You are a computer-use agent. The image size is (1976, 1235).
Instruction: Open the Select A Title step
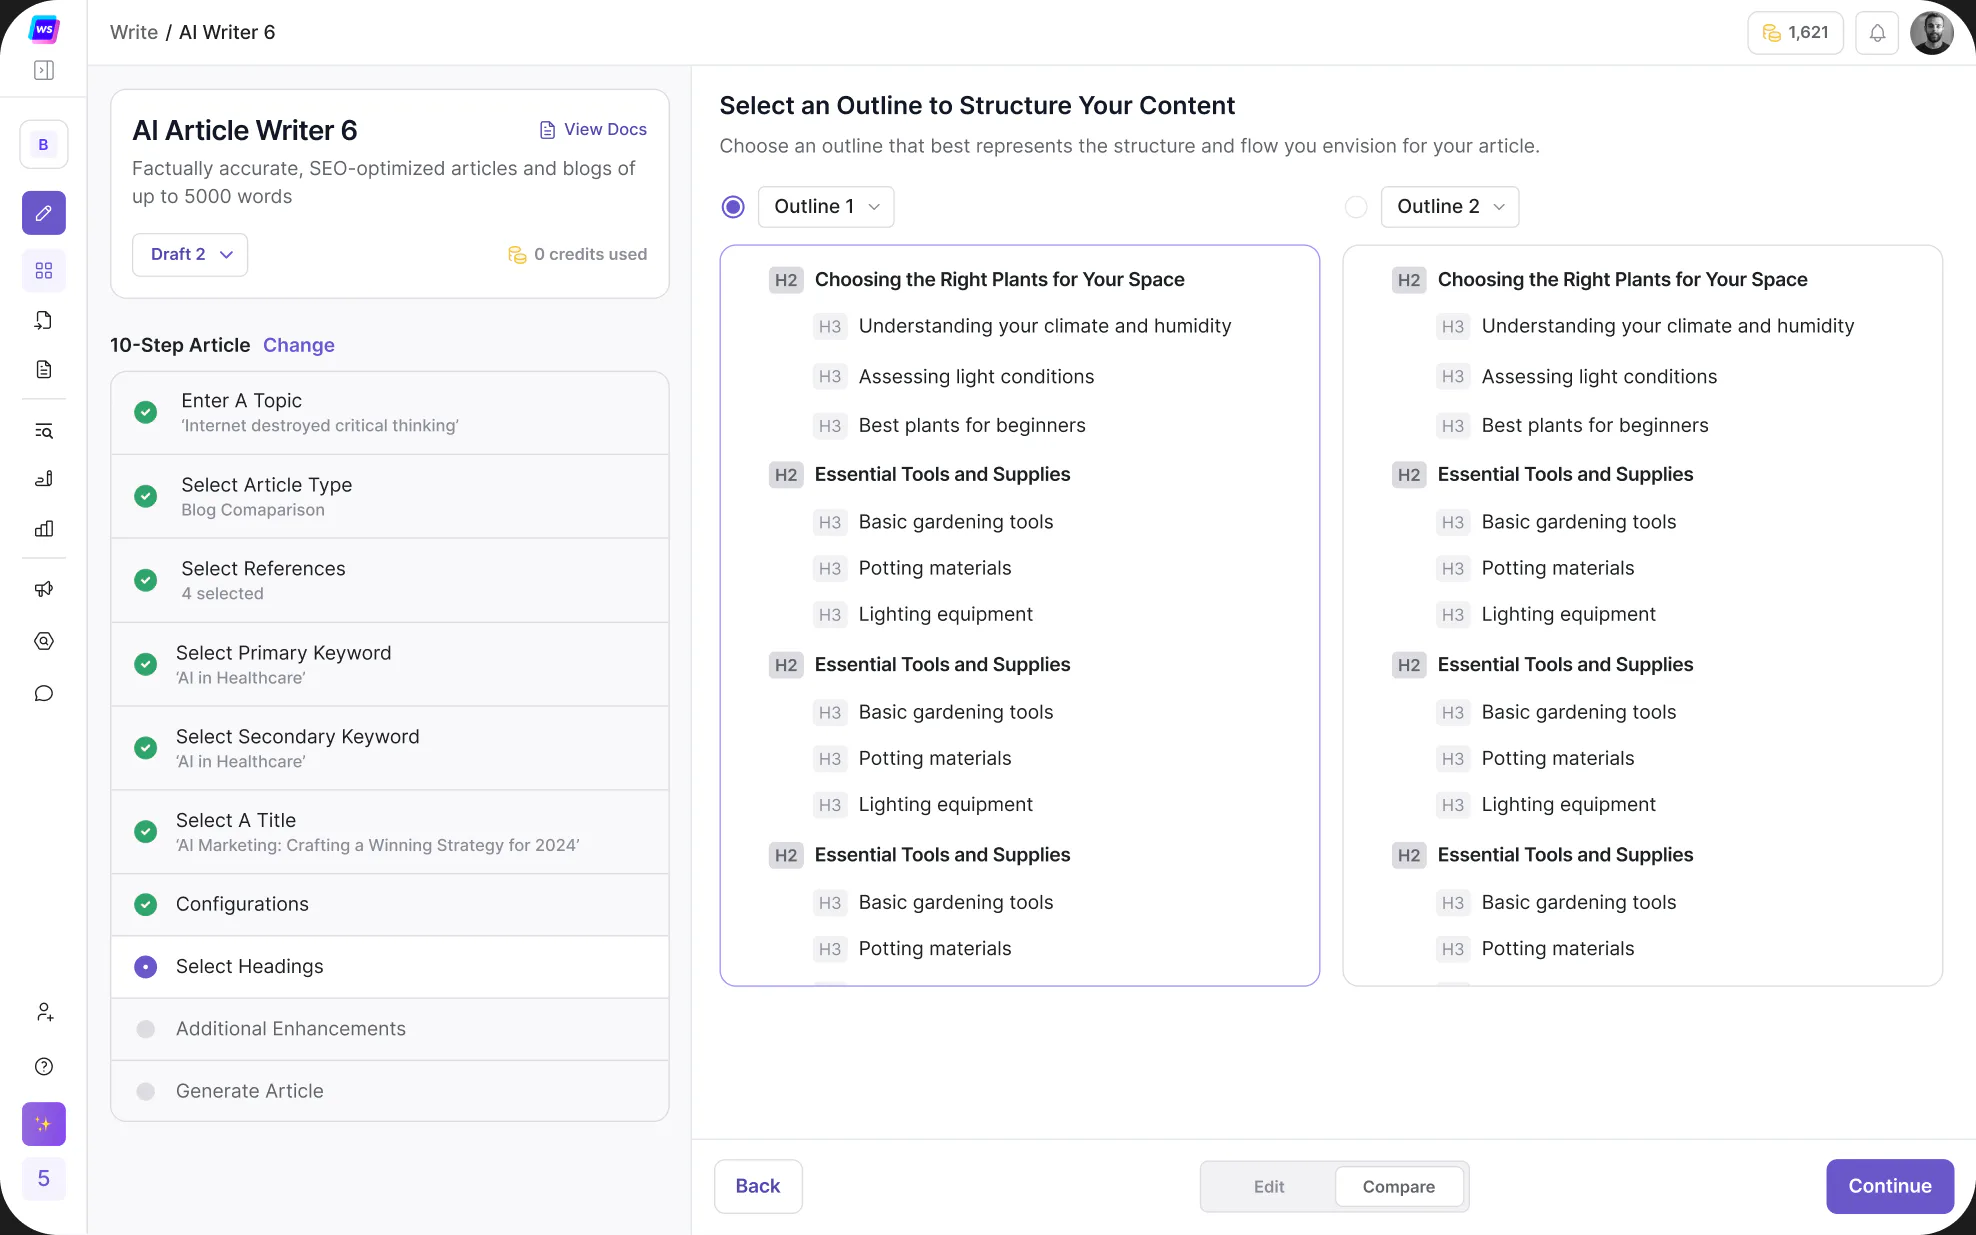tap(390, 833)
